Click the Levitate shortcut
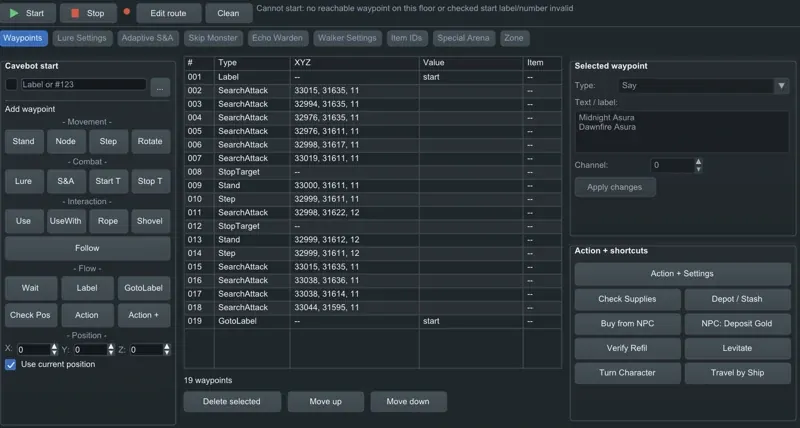This screenshot has height=428, width=800. pyautogui.click(x=737, y=348)
